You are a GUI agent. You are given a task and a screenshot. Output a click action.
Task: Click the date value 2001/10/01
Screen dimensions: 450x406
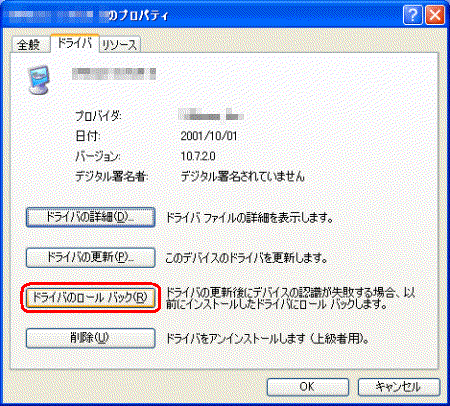point(209,136)
